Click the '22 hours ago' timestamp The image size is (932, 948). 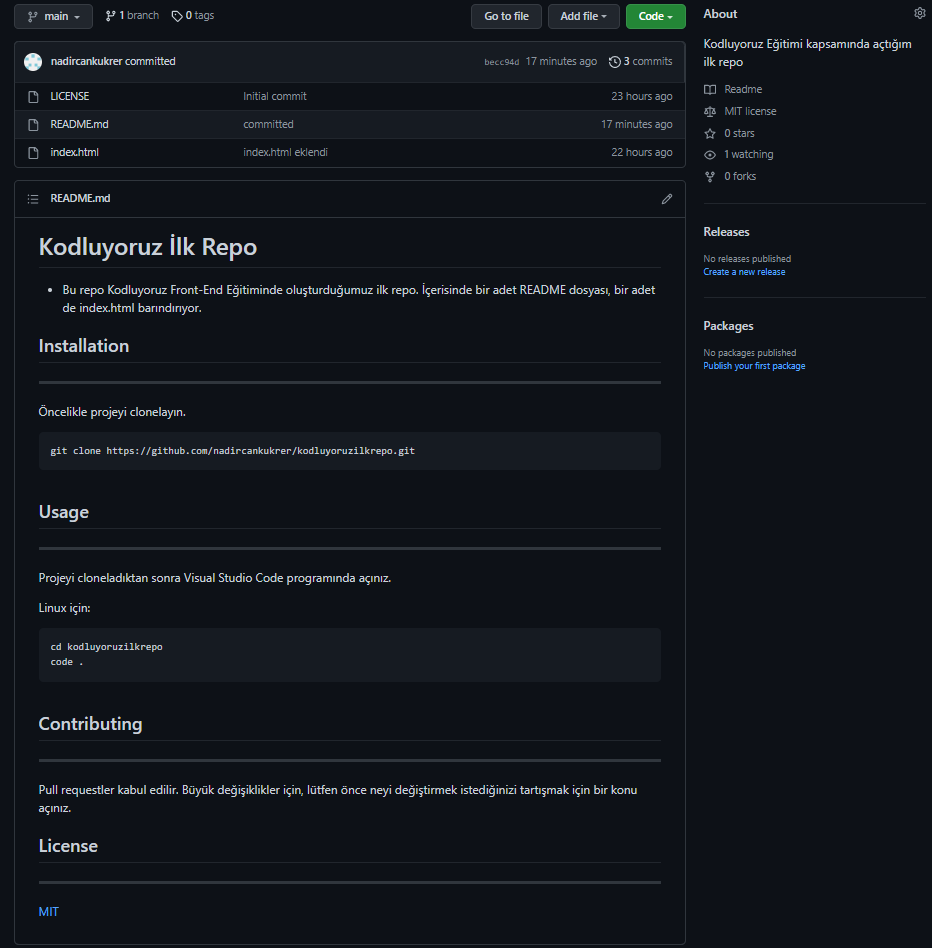coord(641,152)
